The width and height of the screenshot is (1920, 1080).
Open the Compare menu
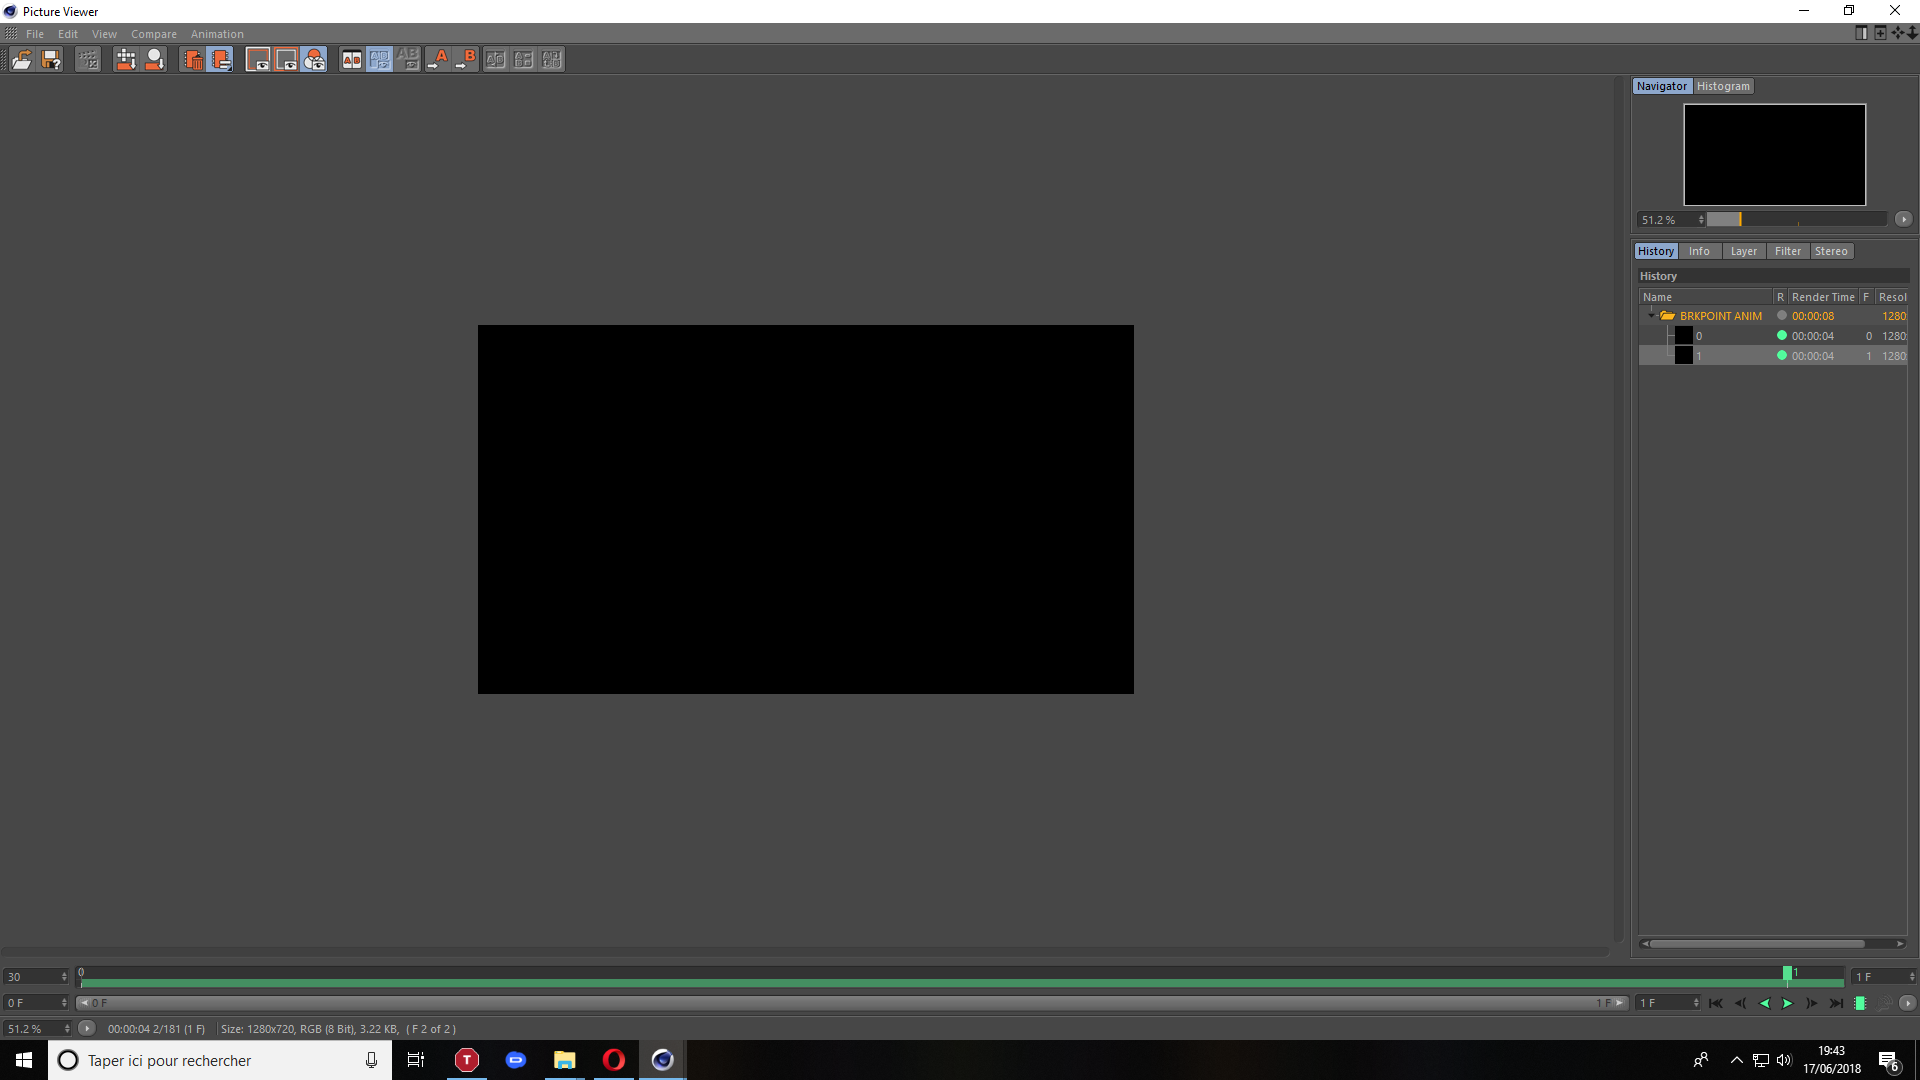[x=153, y=34]
